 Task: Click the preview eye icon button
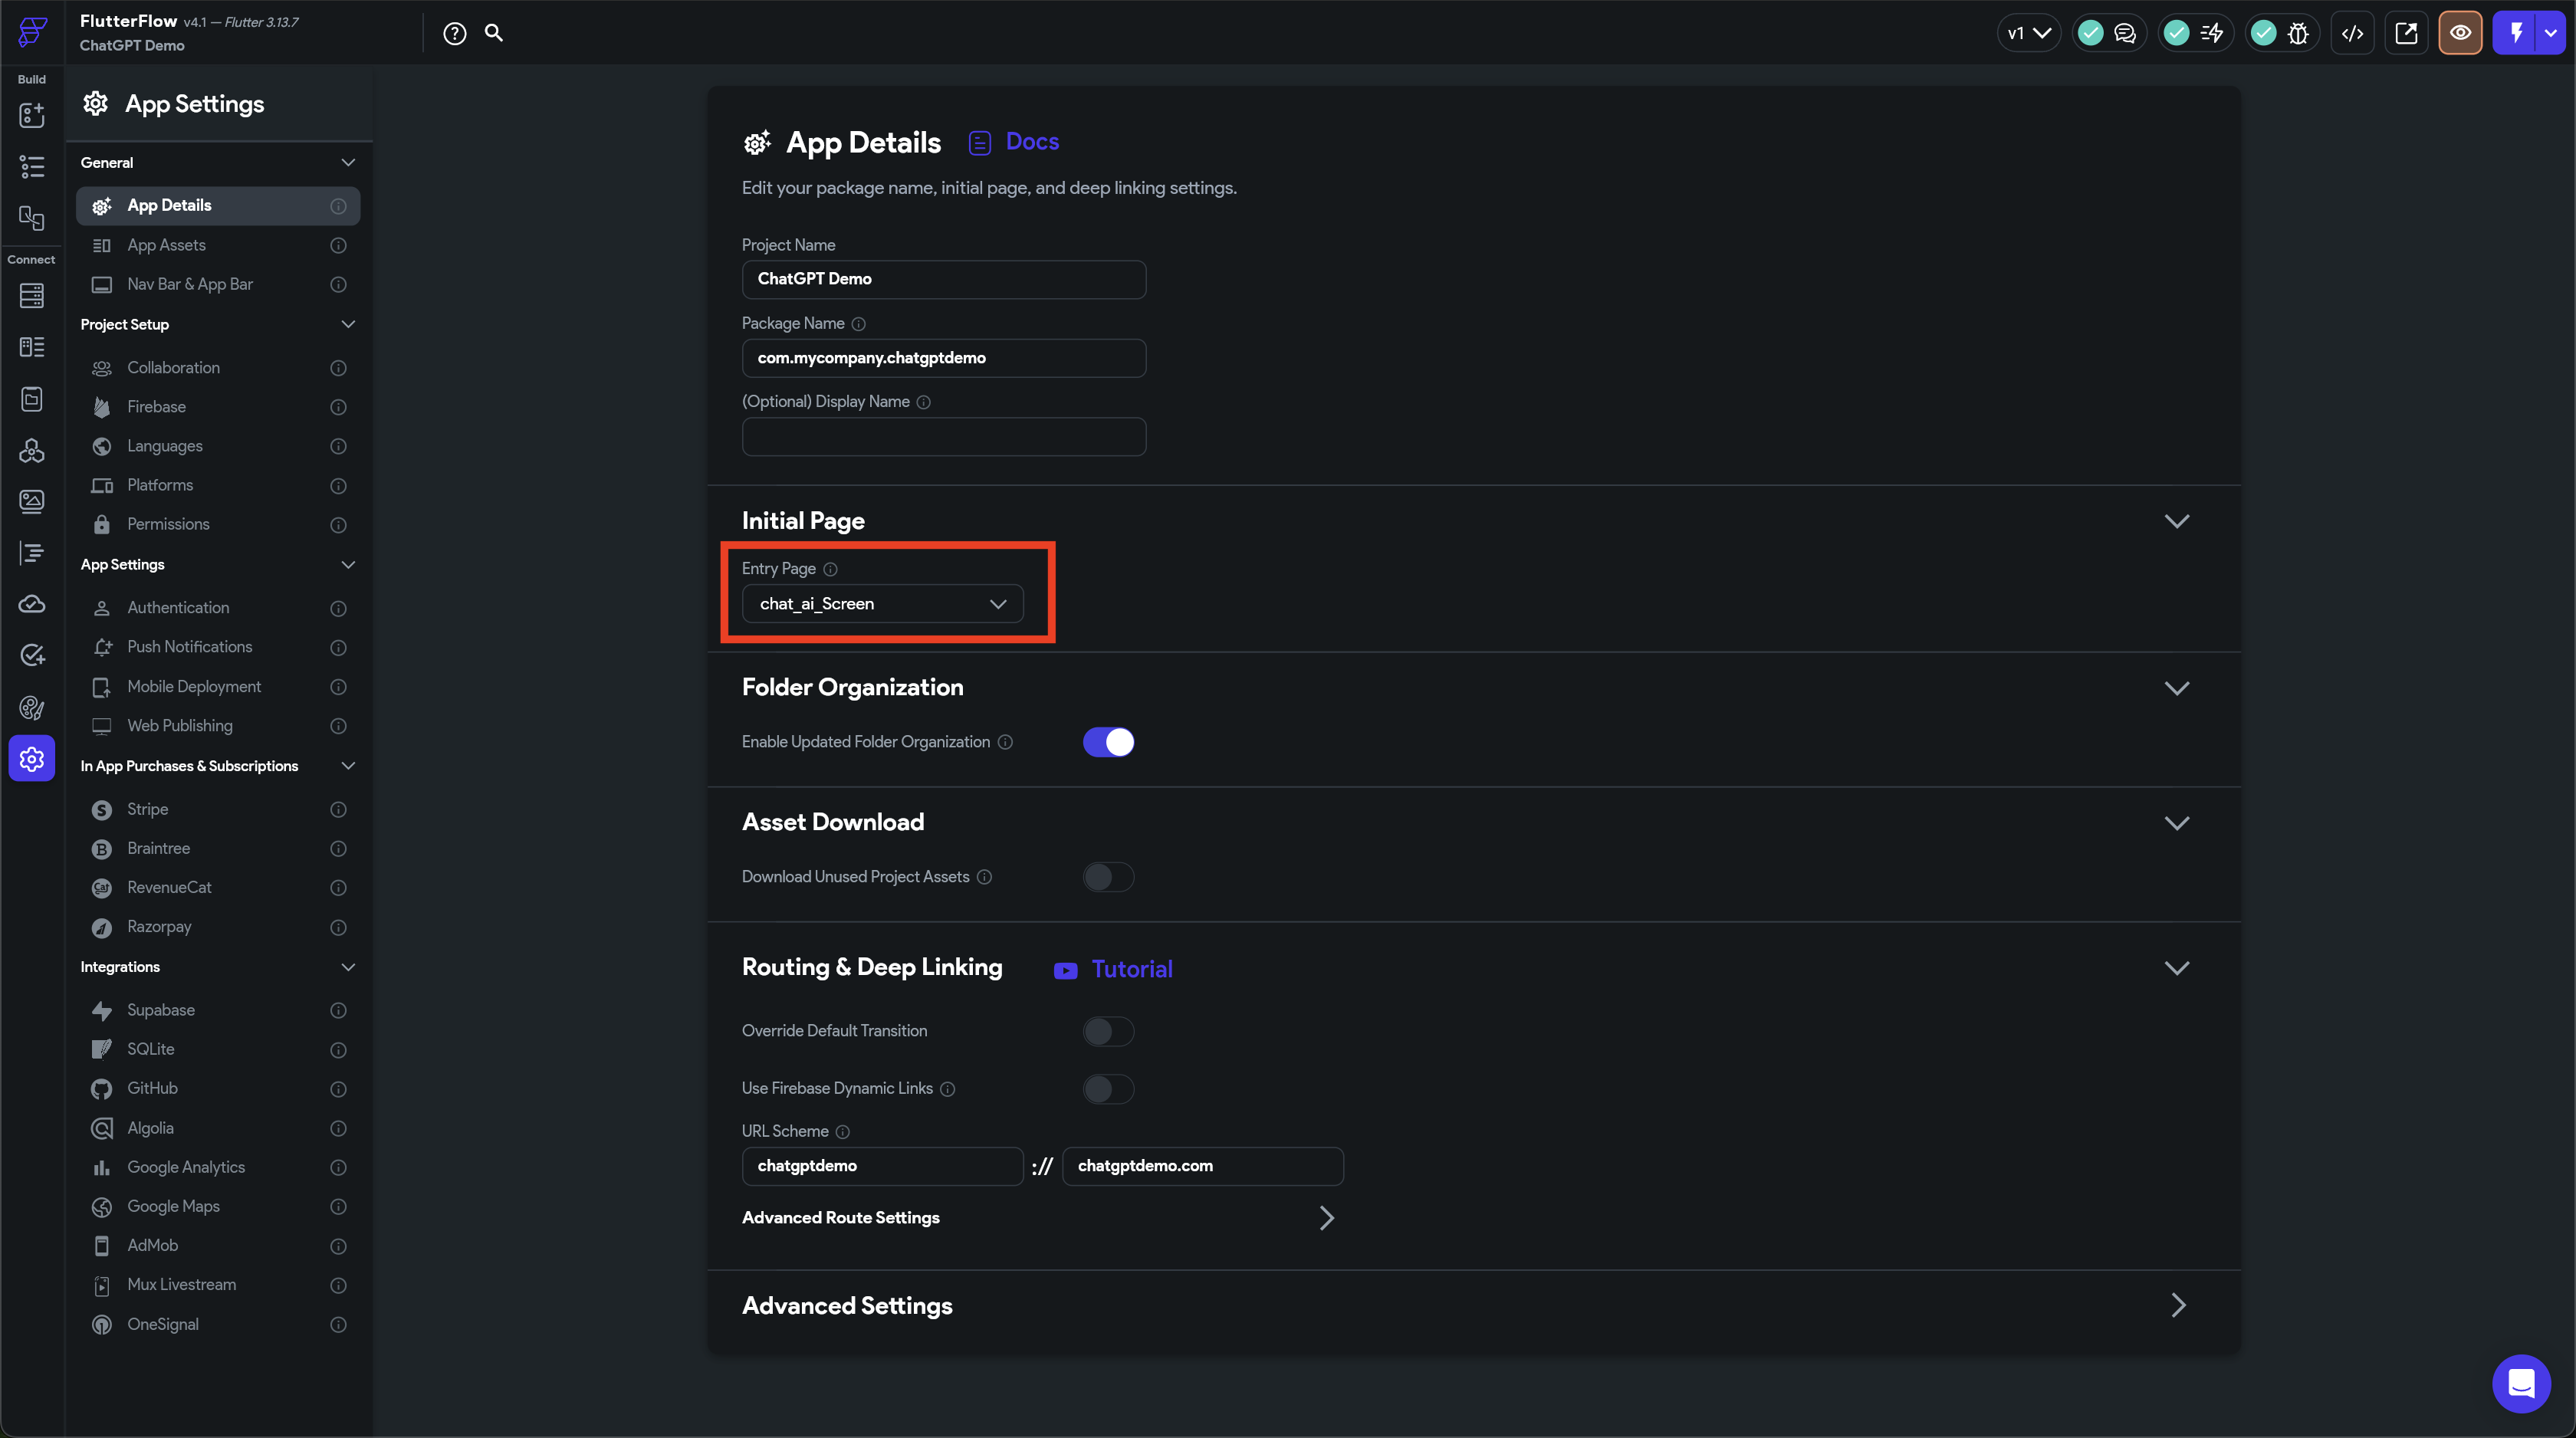[2460, 33]
